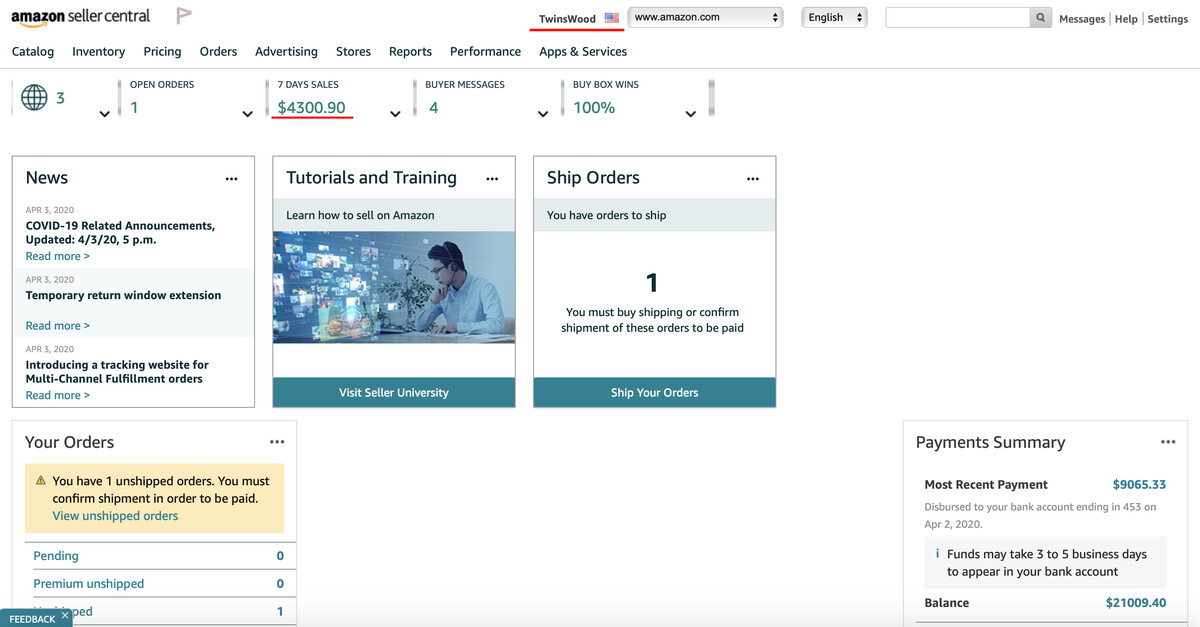The width and height of the screenshot is (1200, 627).
Task: Click the Amazon Seller Central logo
Action: coord(81,16)
